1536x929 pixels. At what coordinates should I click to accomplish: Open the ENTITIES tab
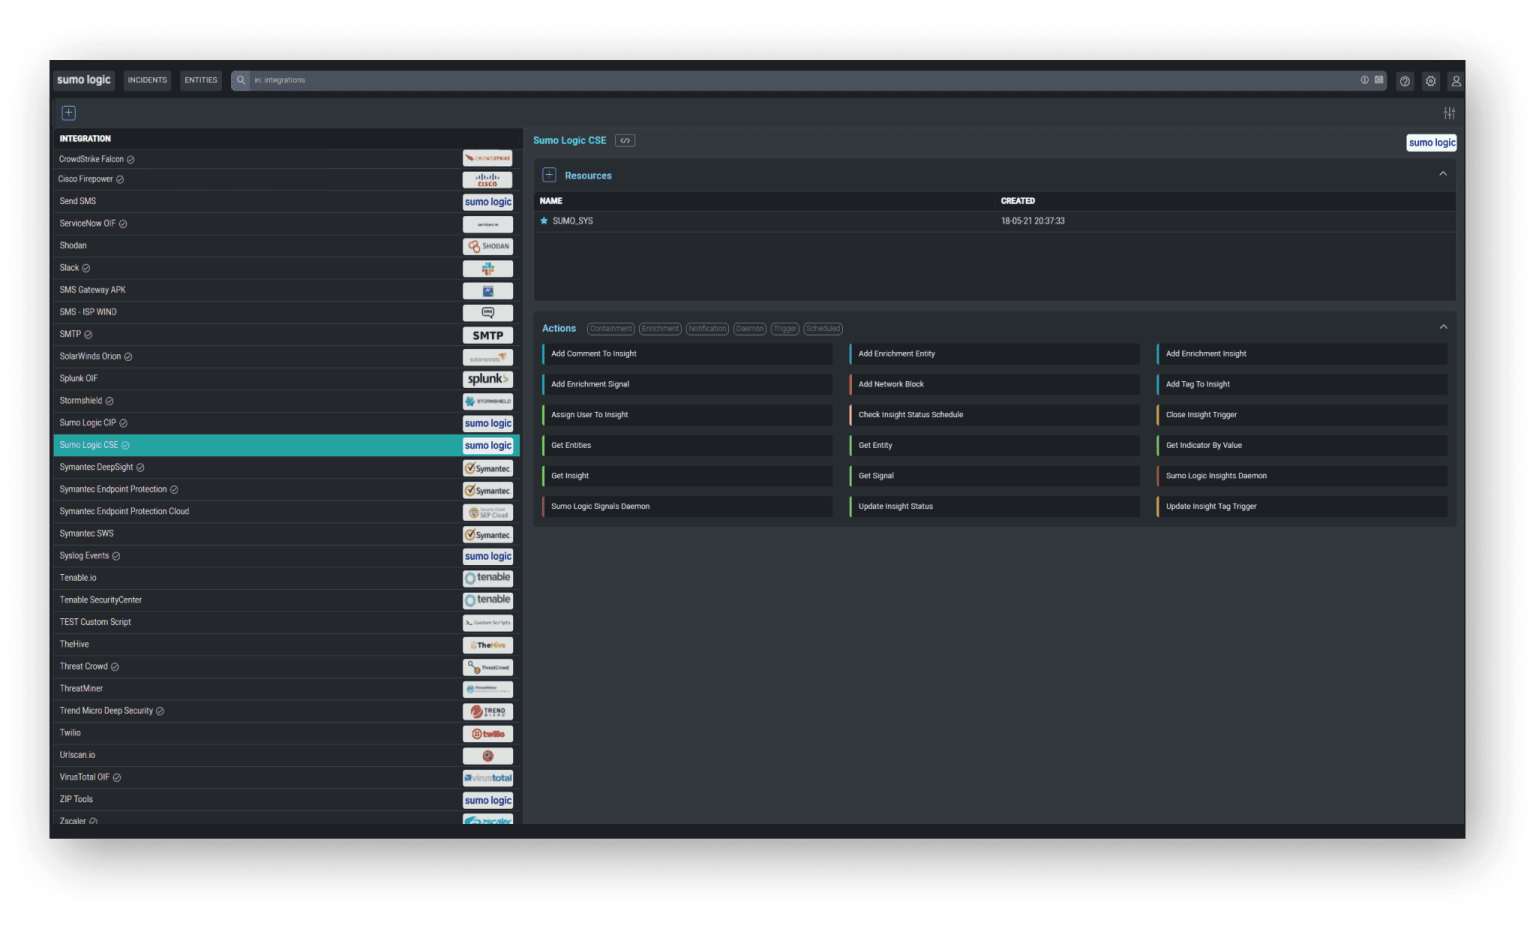[201, 80]
